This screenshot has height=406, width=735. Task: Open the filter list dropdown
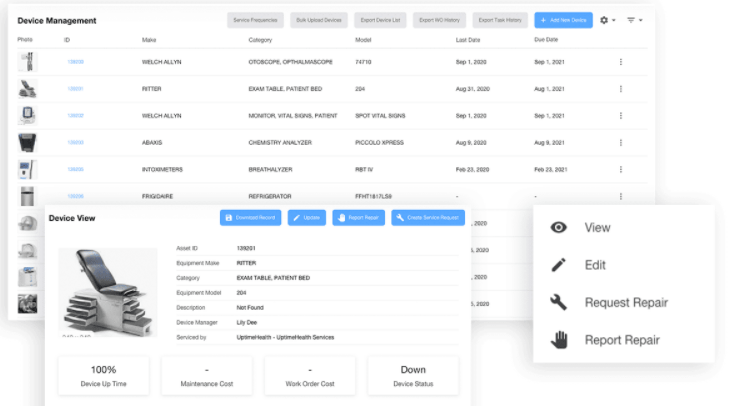point(634,20)
